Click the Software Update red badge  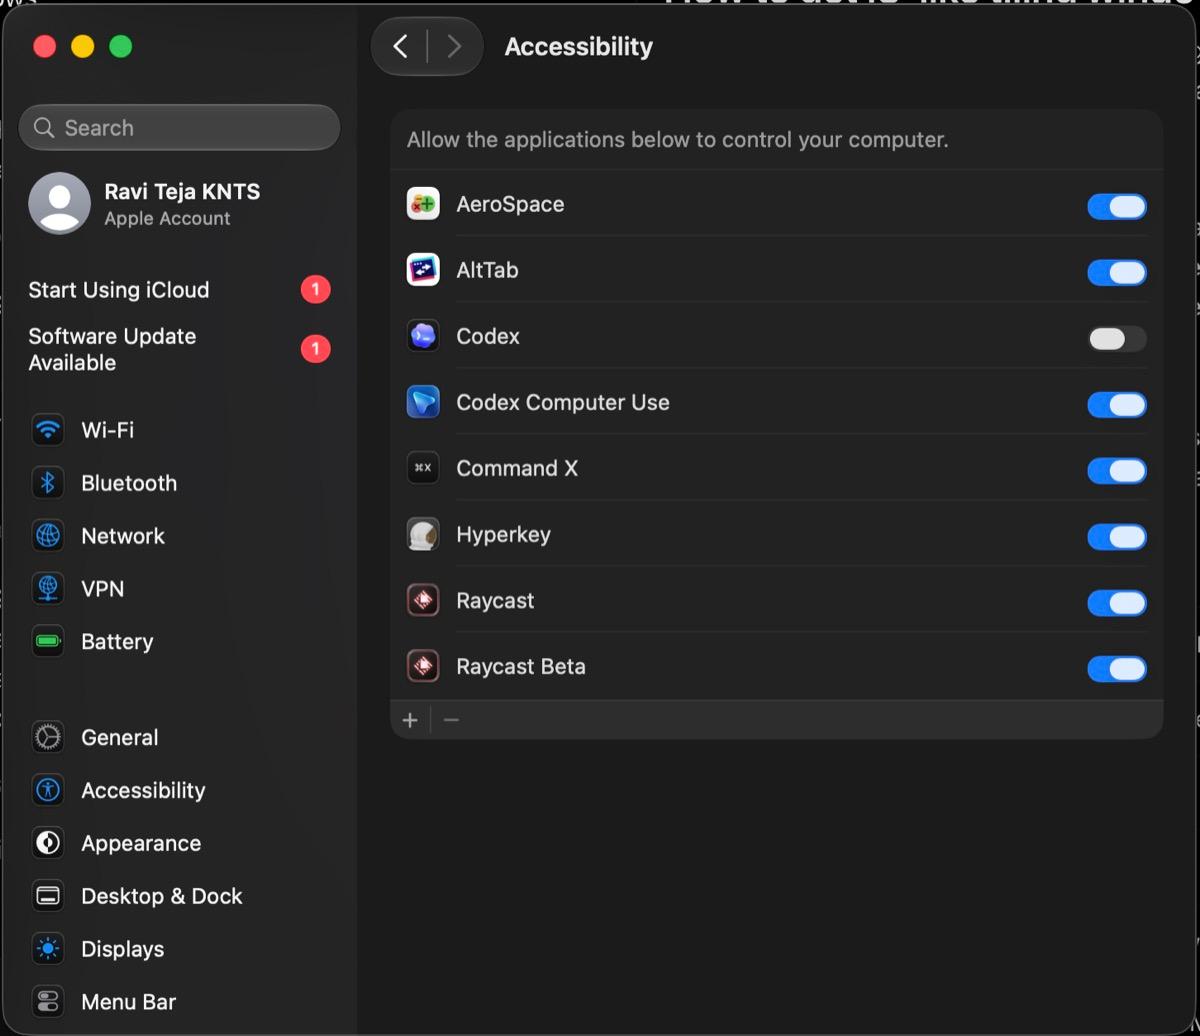tap(315, 349)
